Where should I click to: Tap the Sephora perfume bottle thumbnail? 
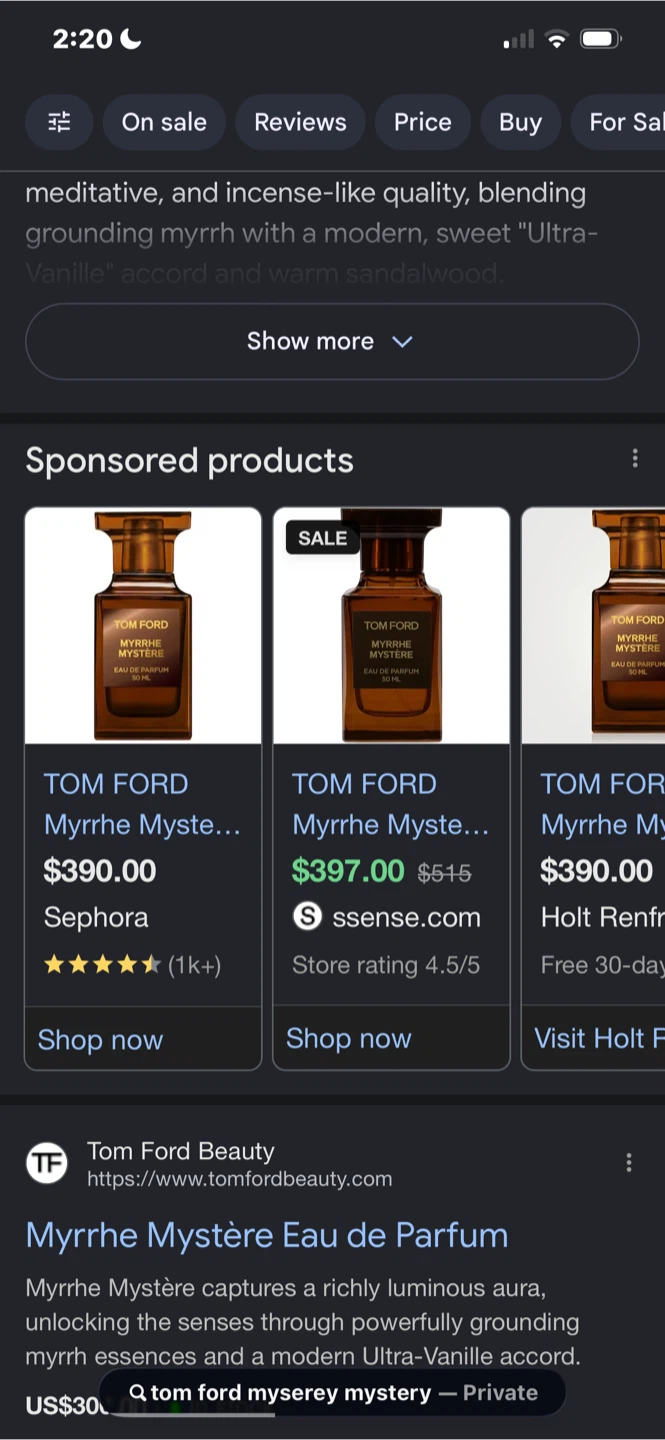tap(143, 626)
